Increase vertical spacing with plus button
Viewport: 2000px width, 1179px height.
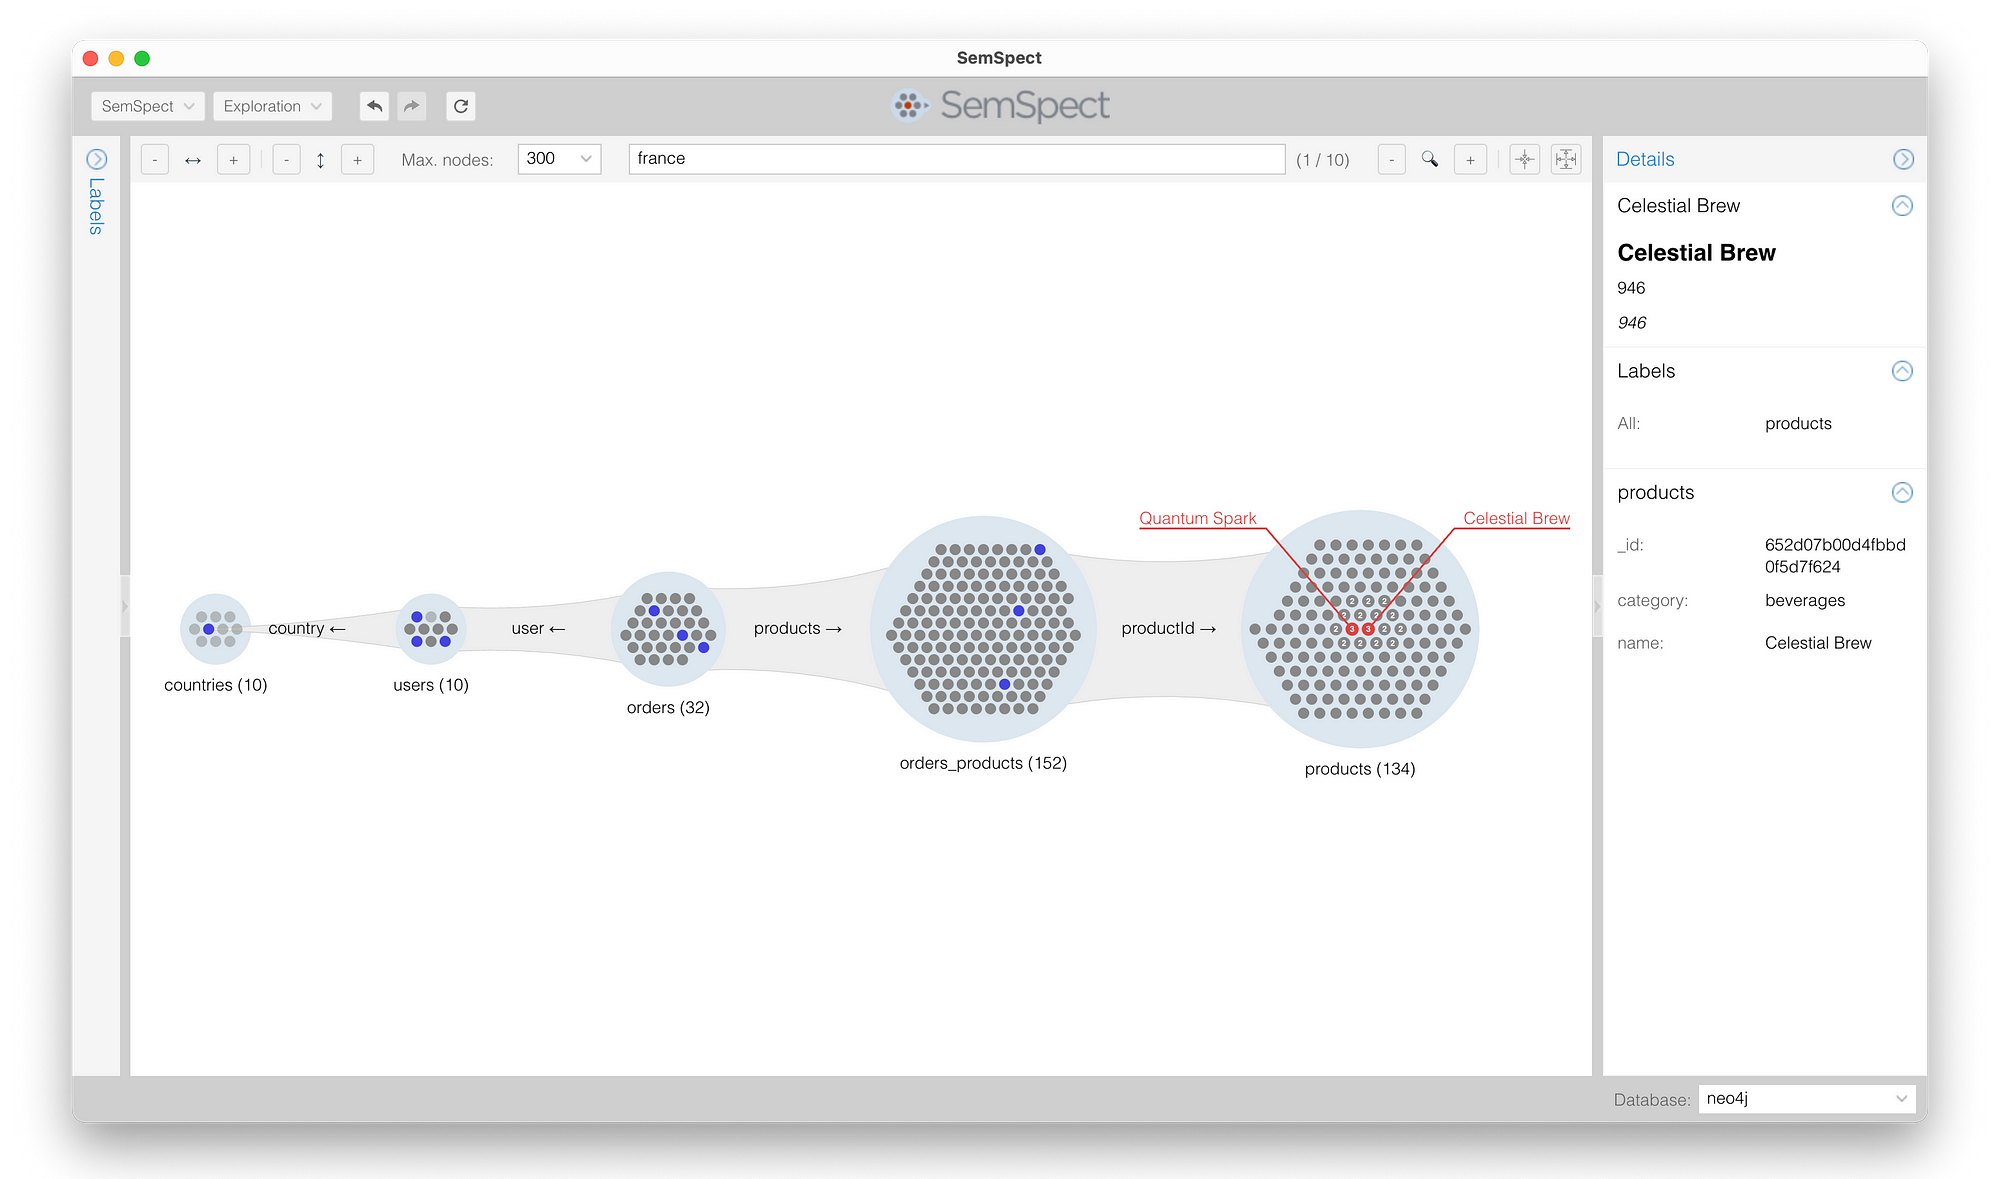(357, 160)
